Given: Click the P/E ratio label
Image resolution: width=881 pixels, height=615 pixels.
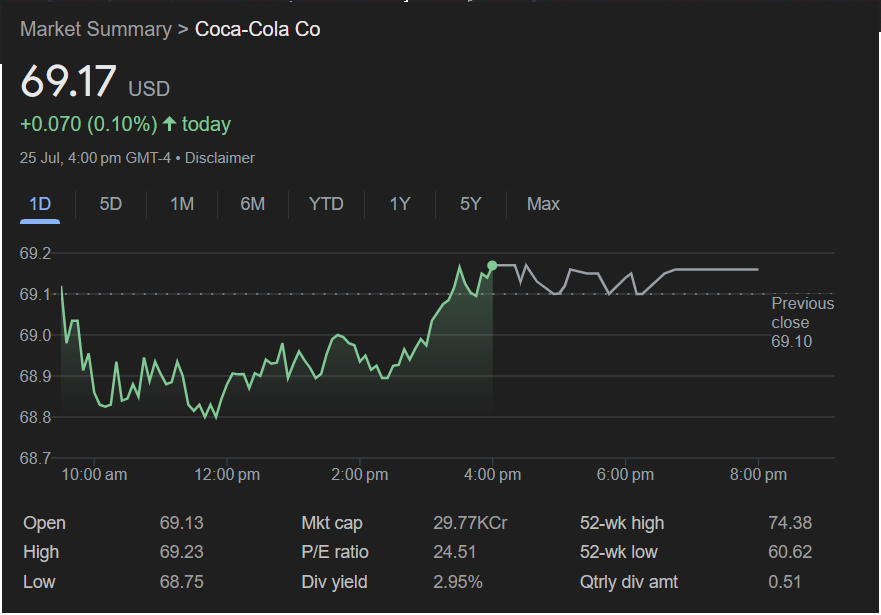Looking at the screenshot, I should pyautogui.click(x=335, y=552).
